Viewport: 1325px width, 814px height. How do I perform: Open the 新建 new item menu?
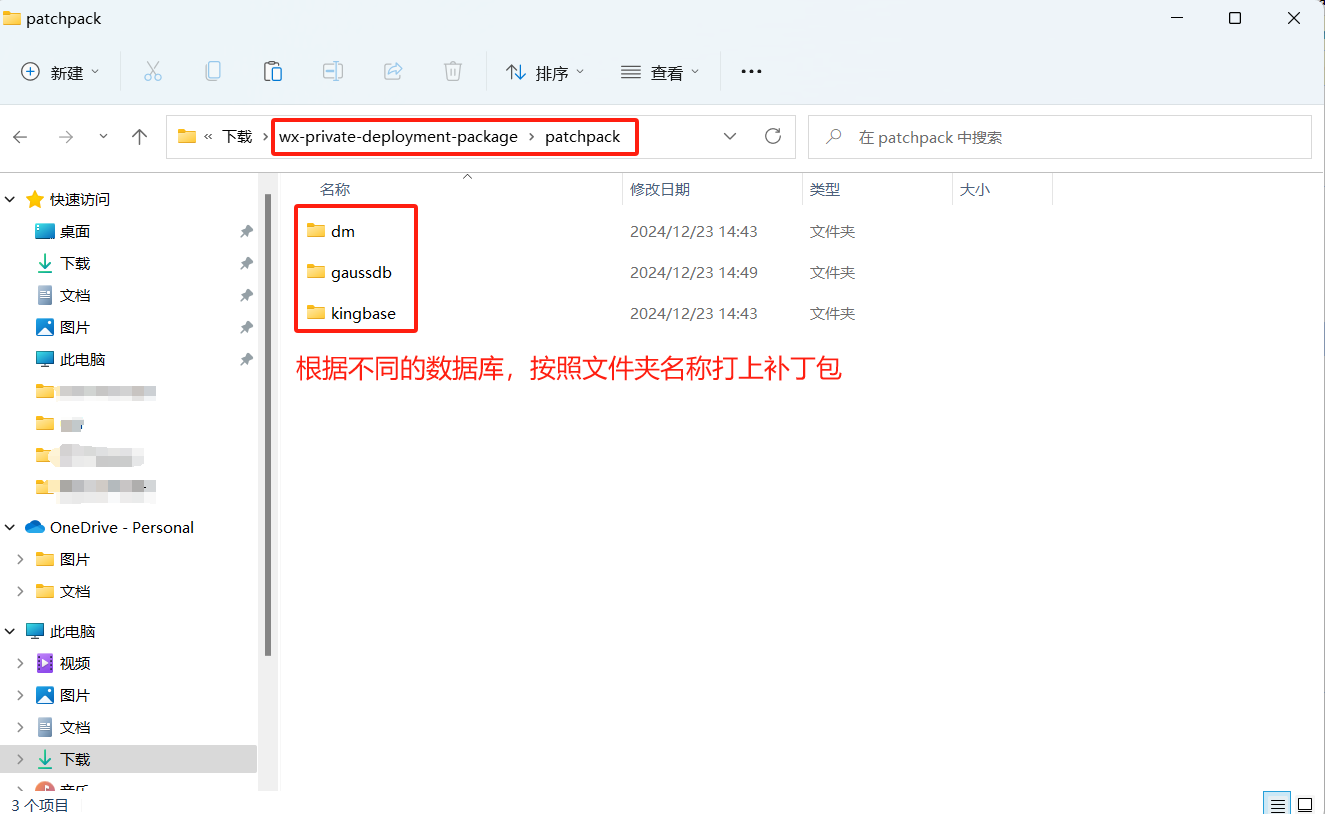pyautogui.click(x=60, y=72)
